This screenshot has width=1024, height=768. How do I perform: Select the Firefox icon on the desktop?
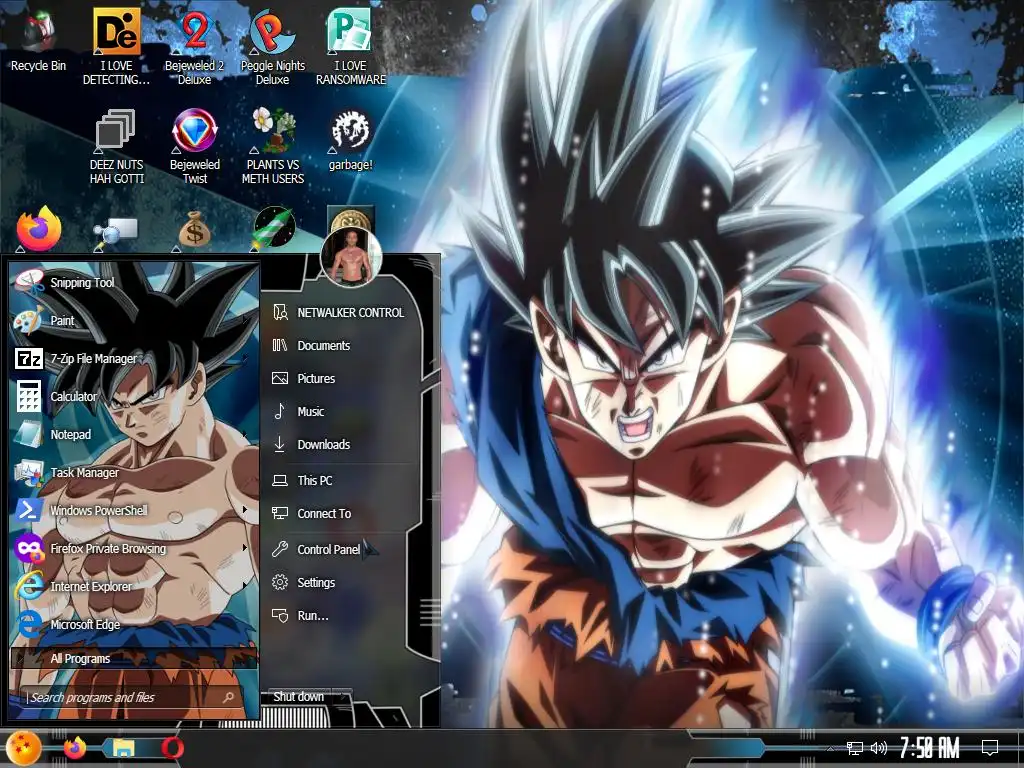(x=39, y=229)
